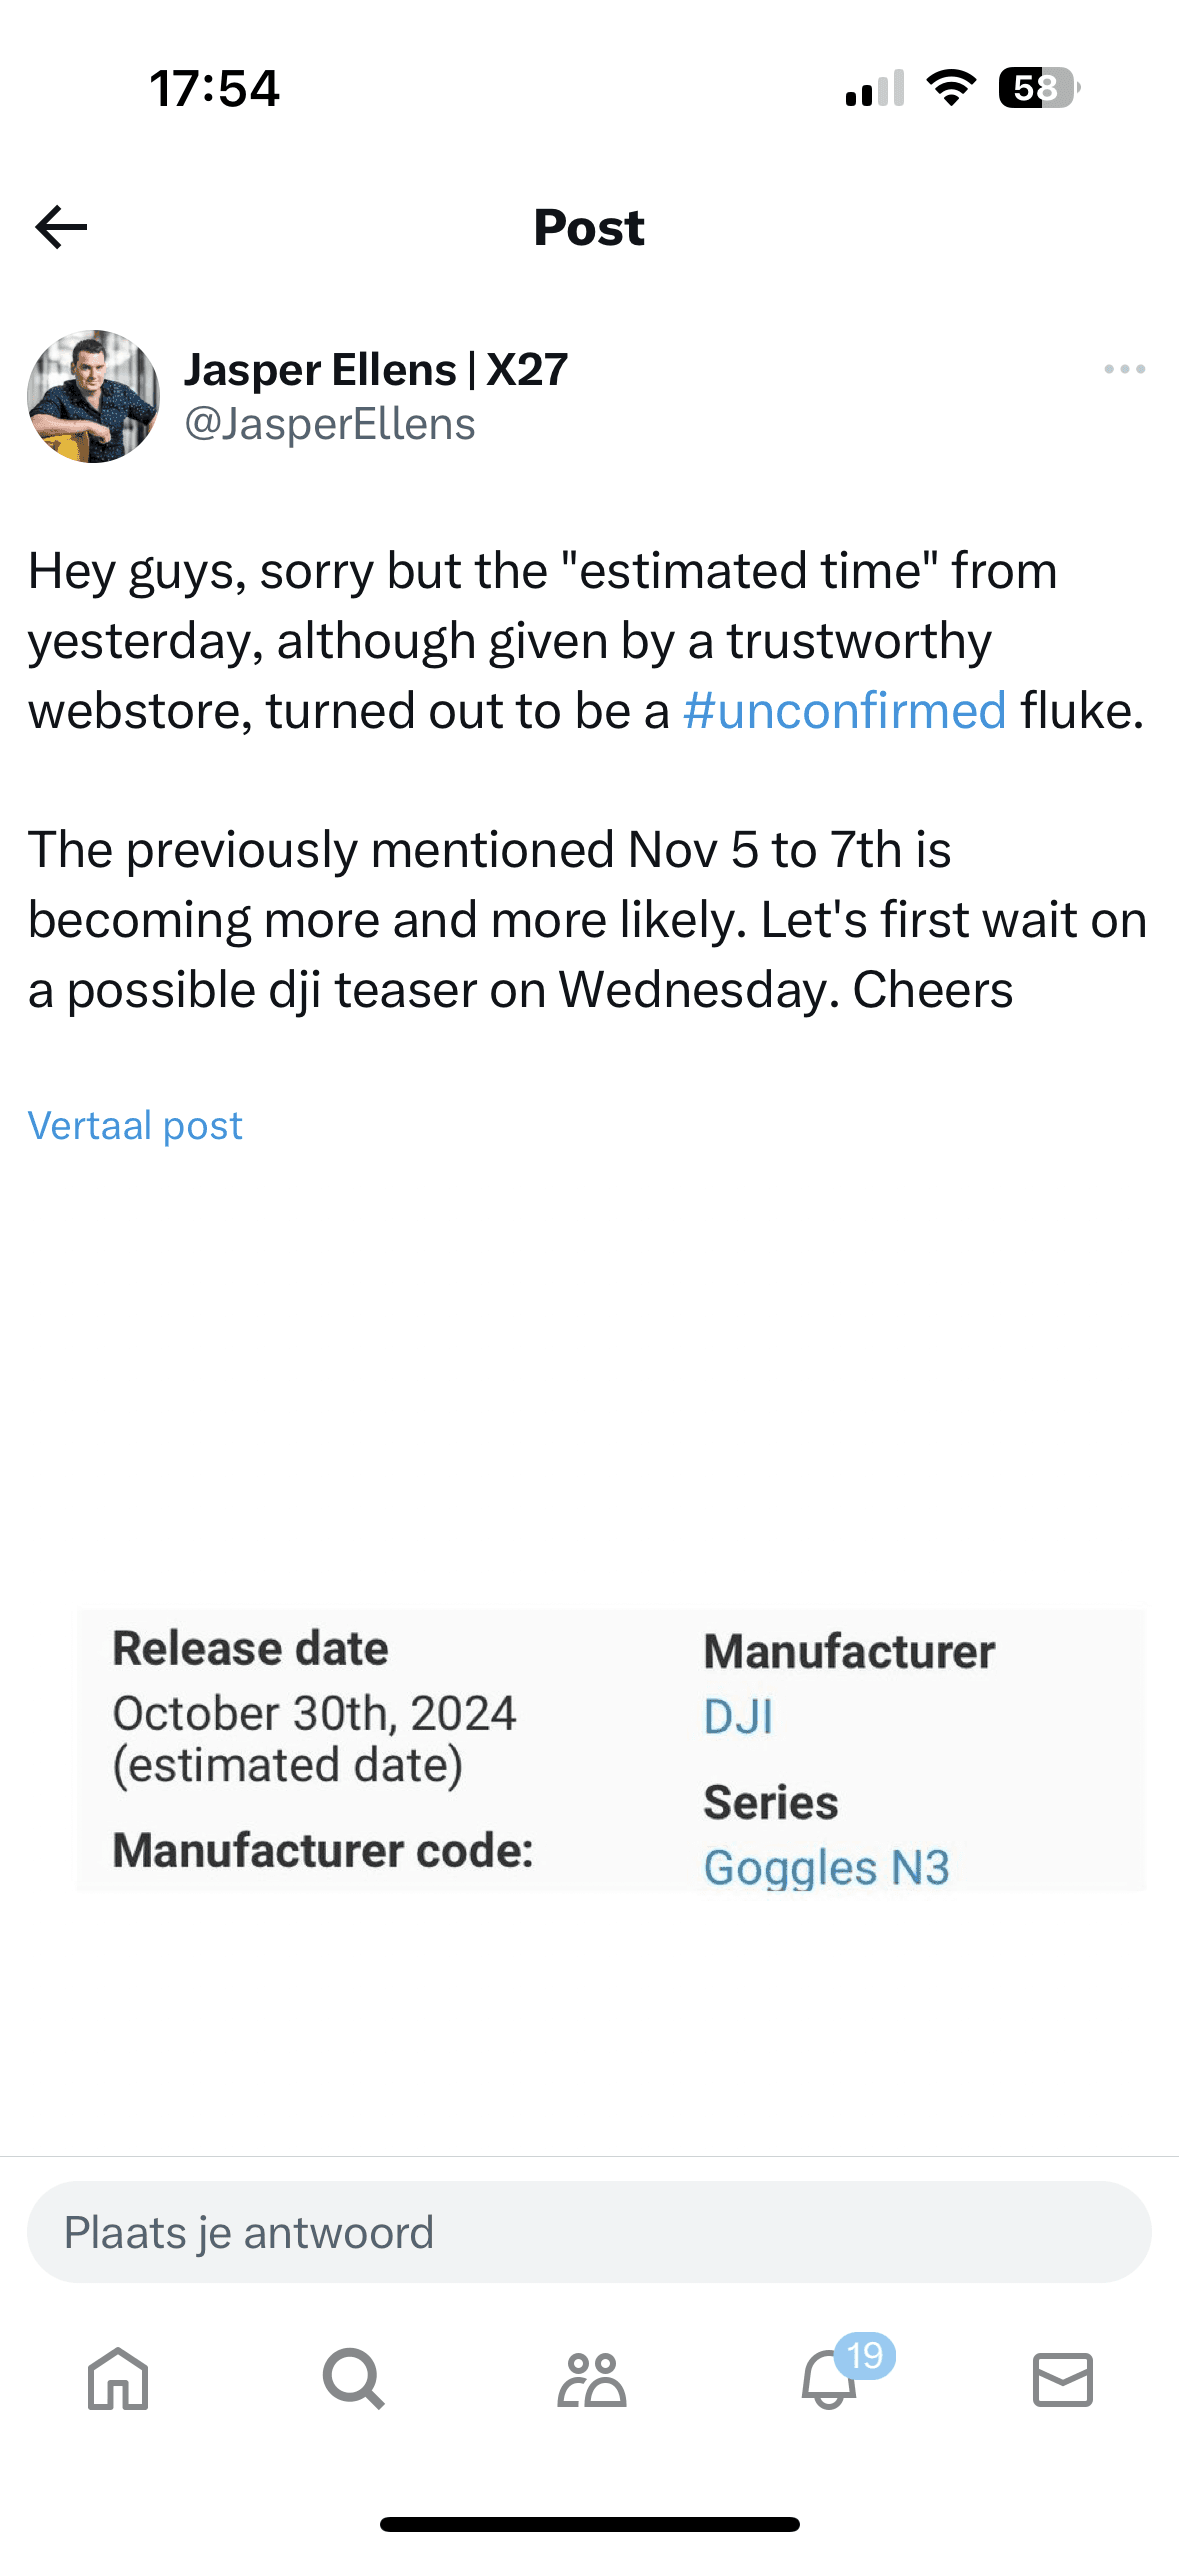
Task: Go to the Home tab
Action: 118,2378
